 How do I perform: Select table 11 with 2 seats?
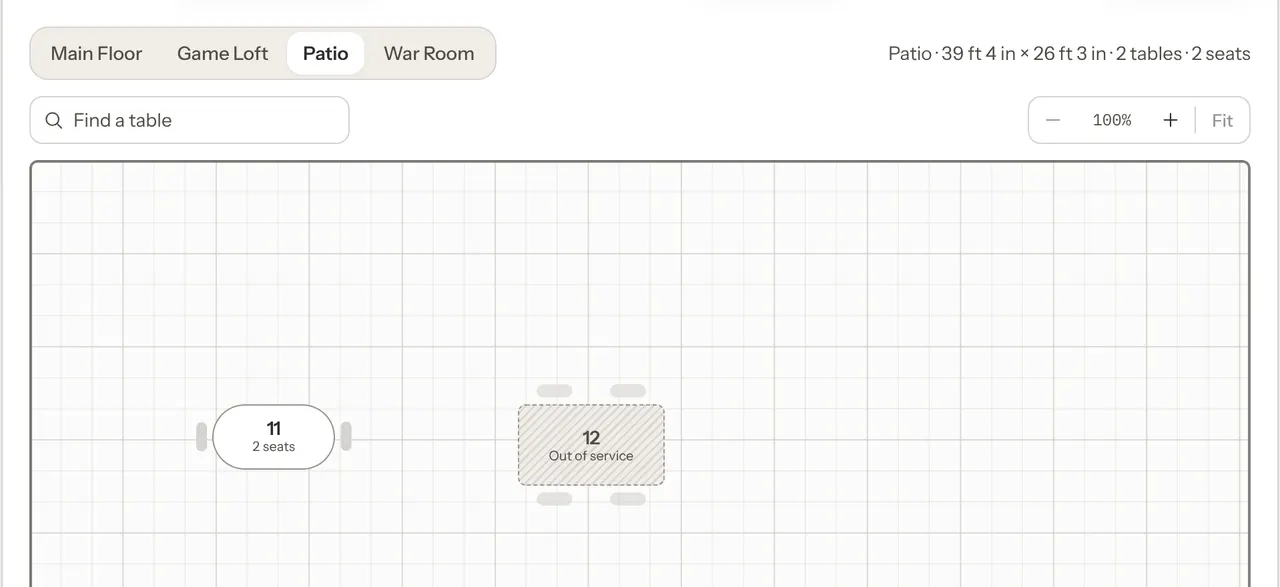click(274, 437)
